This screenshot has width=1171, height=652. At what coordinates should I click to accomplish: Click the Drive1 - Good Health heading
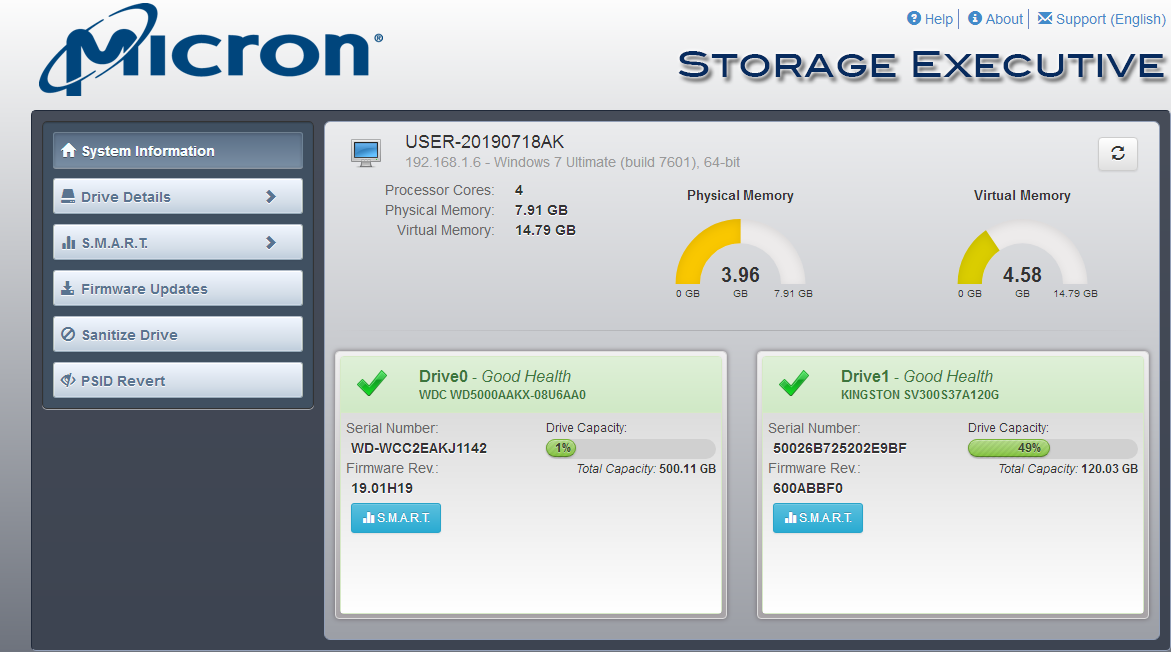point(917,376)
